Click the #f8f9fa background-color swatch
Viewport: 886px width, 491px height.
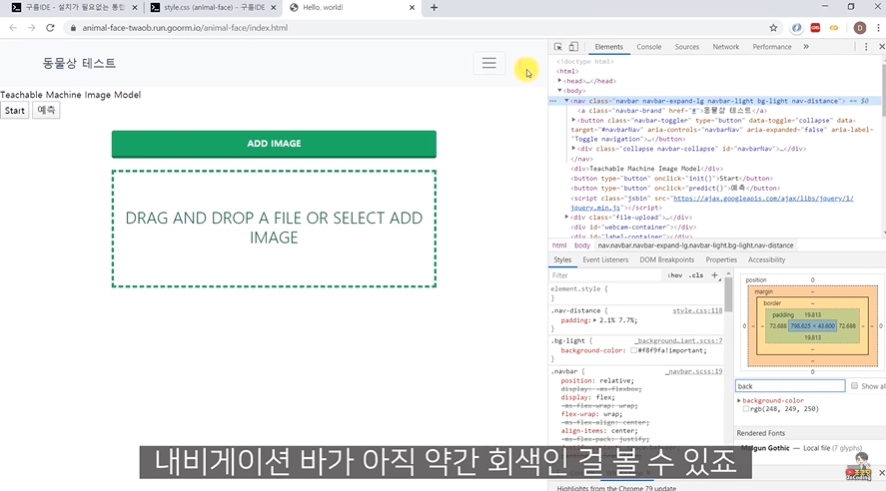pyautogui.click(x=633, y=350)
